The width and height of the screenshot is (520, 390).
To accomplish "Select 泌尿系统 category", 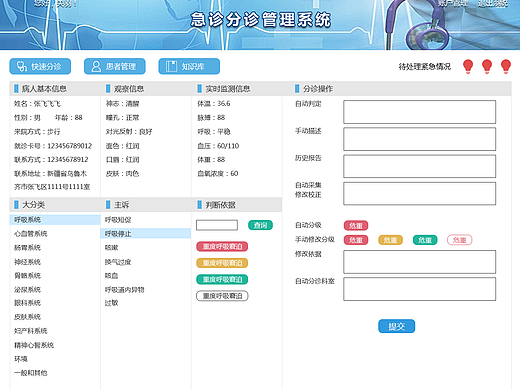I will (x=27, y=289).
